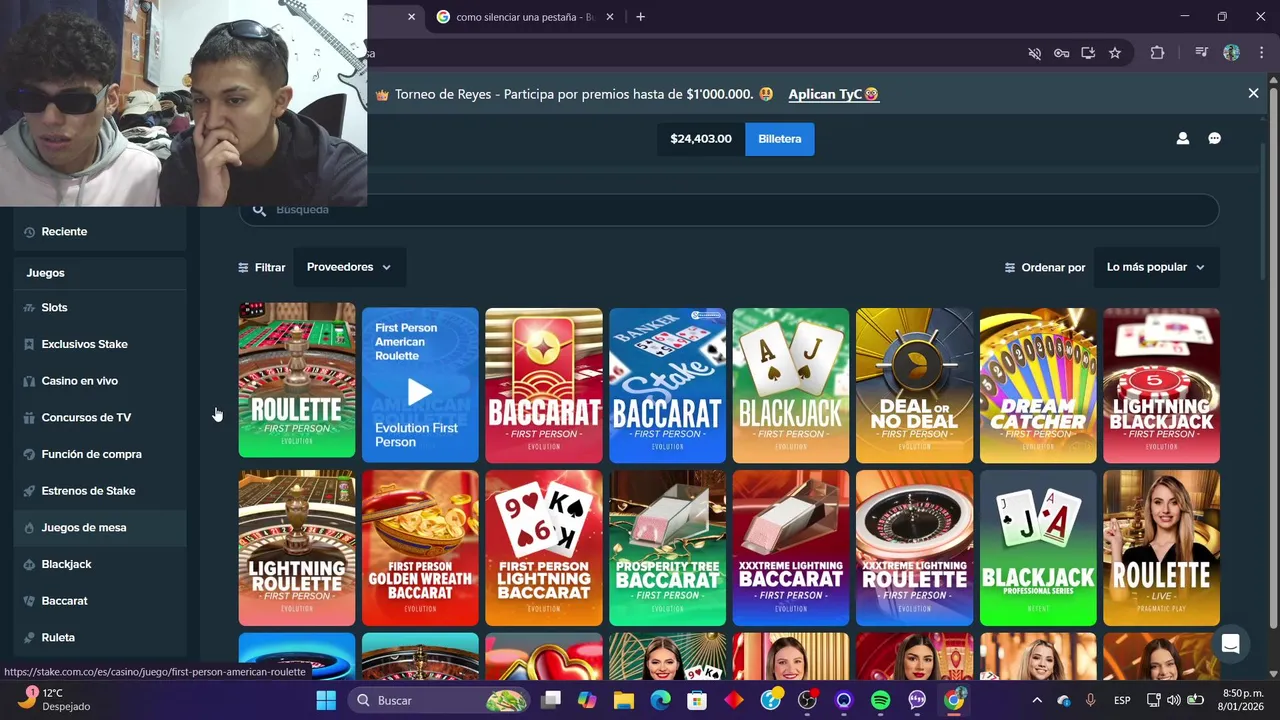Open Chrome extensions puzzle icon
Viewport: 1280px width, 720px height.
[x=1157, y=53]
